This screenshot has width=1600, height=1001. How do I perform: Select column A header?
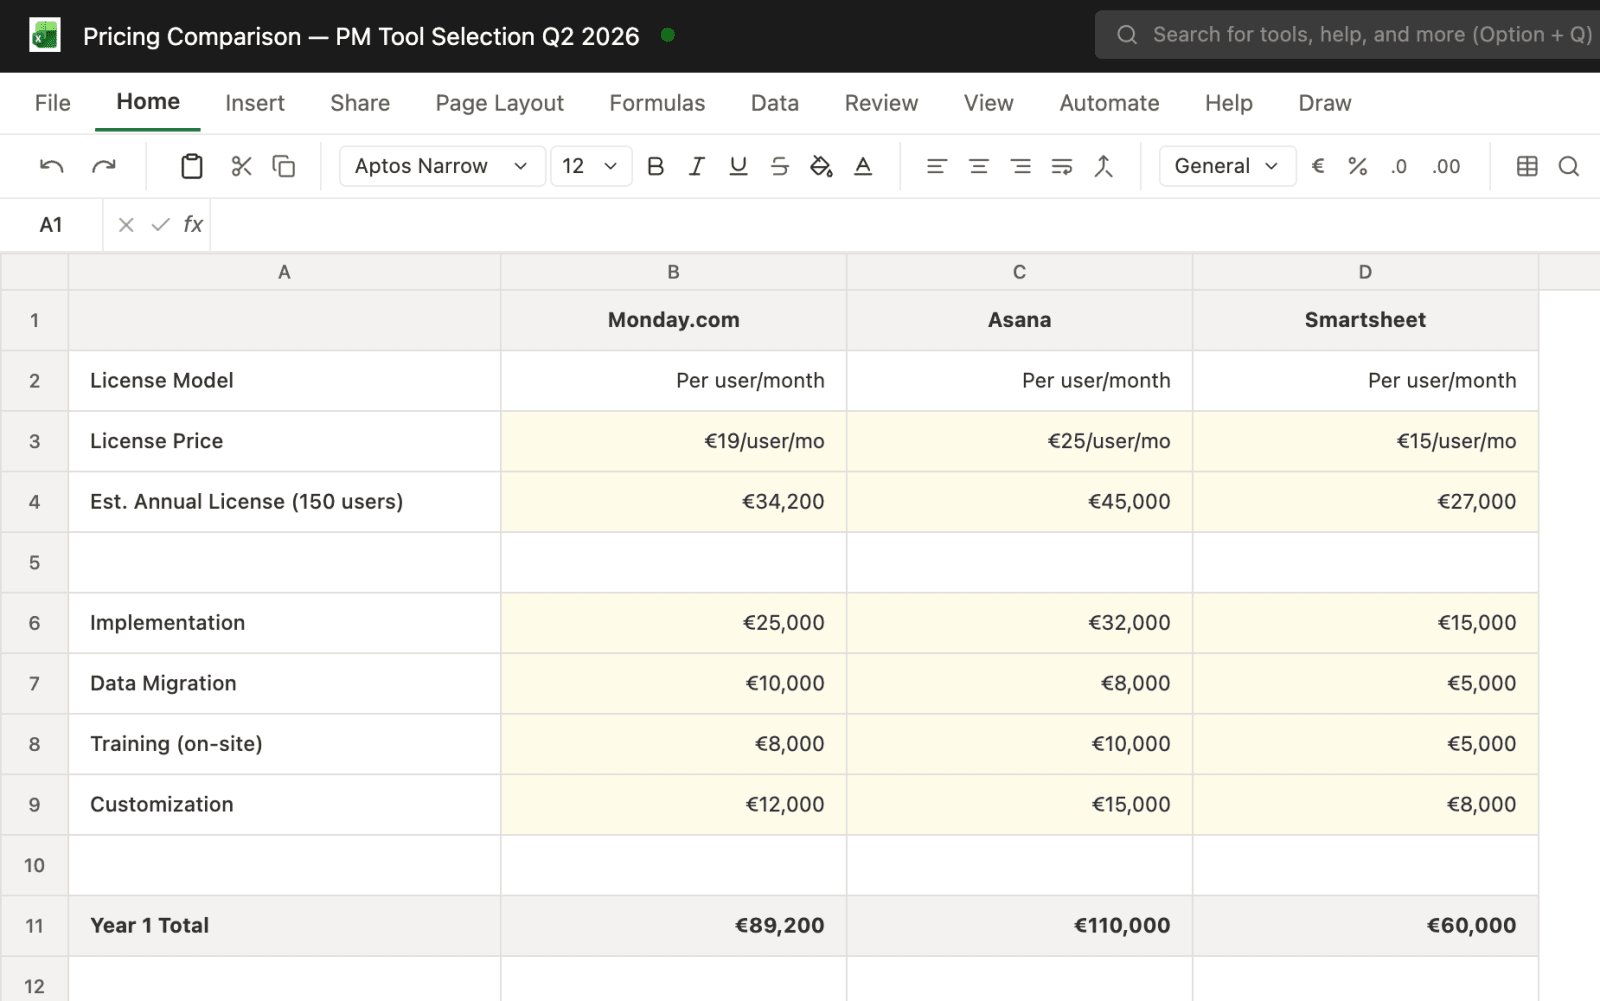(284, 272)
